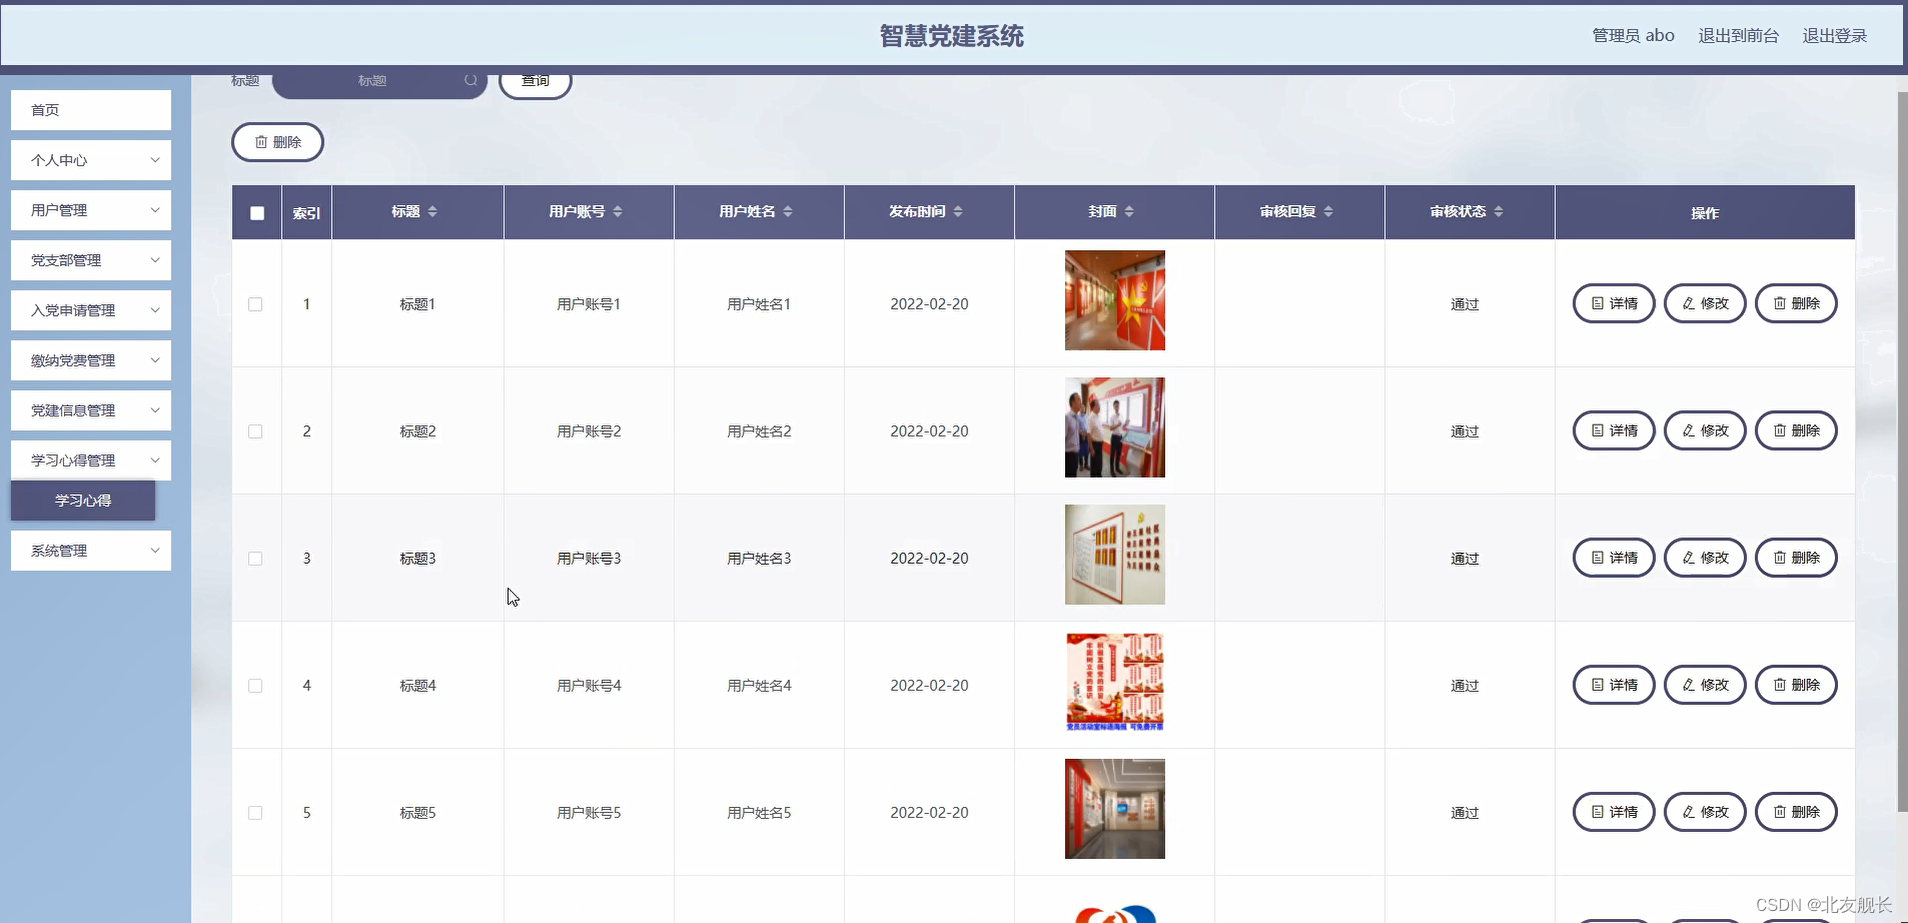Open 详情 for row 标题5
This screenshot has width=1908, height=923.
click(1614, 811)
